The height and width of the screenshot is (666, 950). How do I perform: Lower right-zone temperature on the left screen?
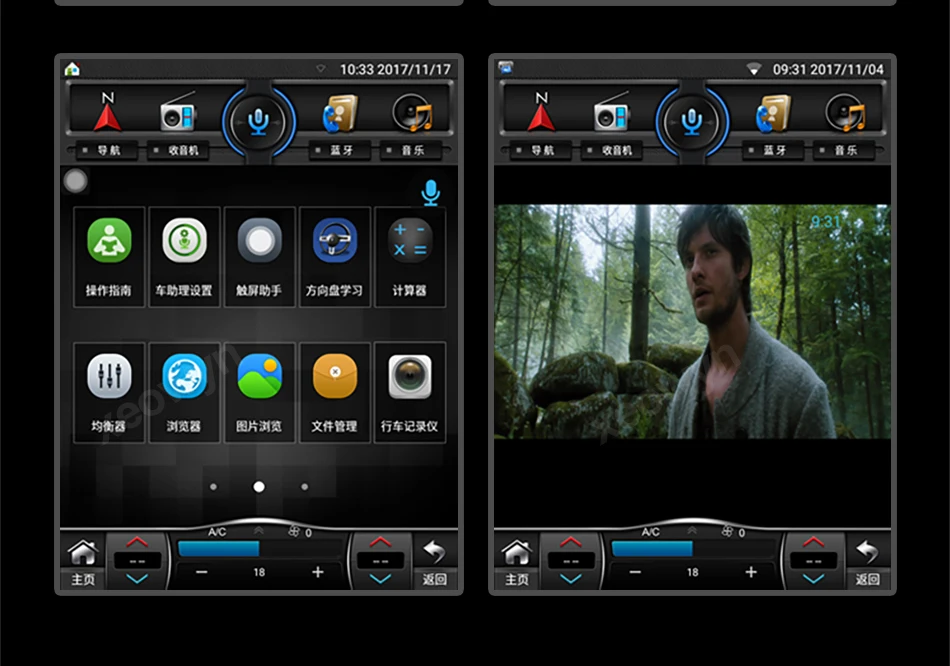coord(380,579)
